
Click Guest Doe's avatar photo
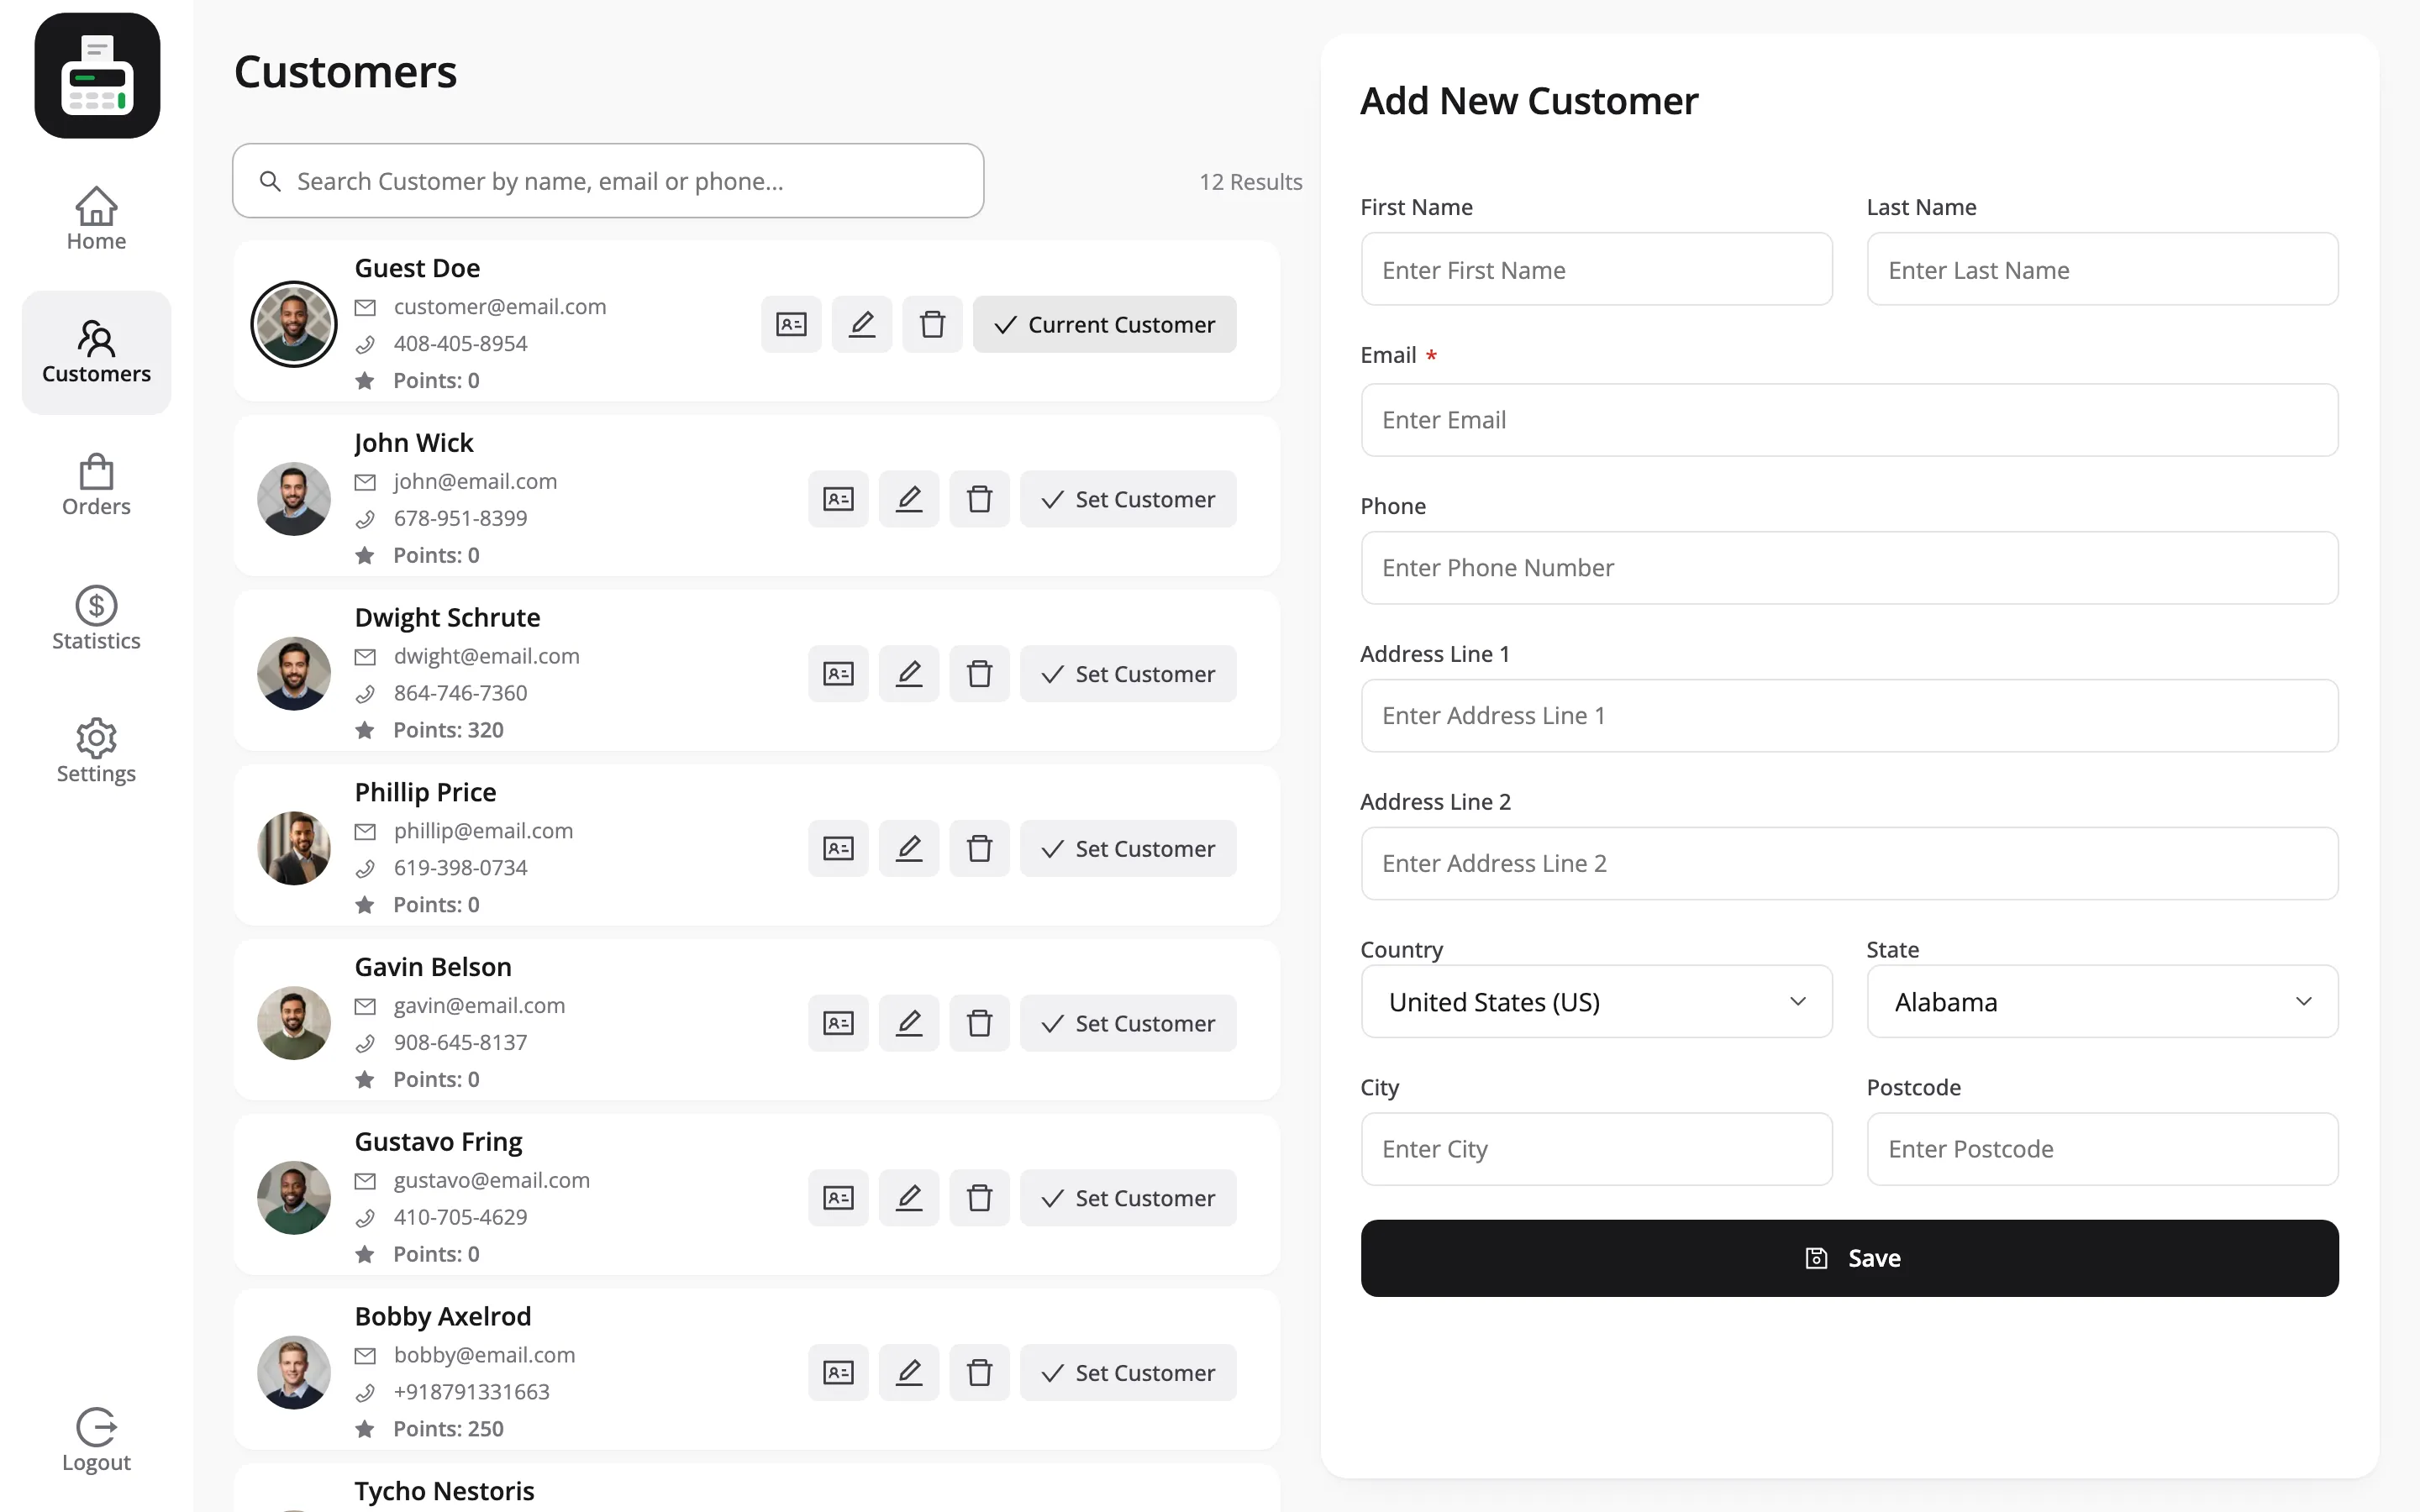point(294,324)
